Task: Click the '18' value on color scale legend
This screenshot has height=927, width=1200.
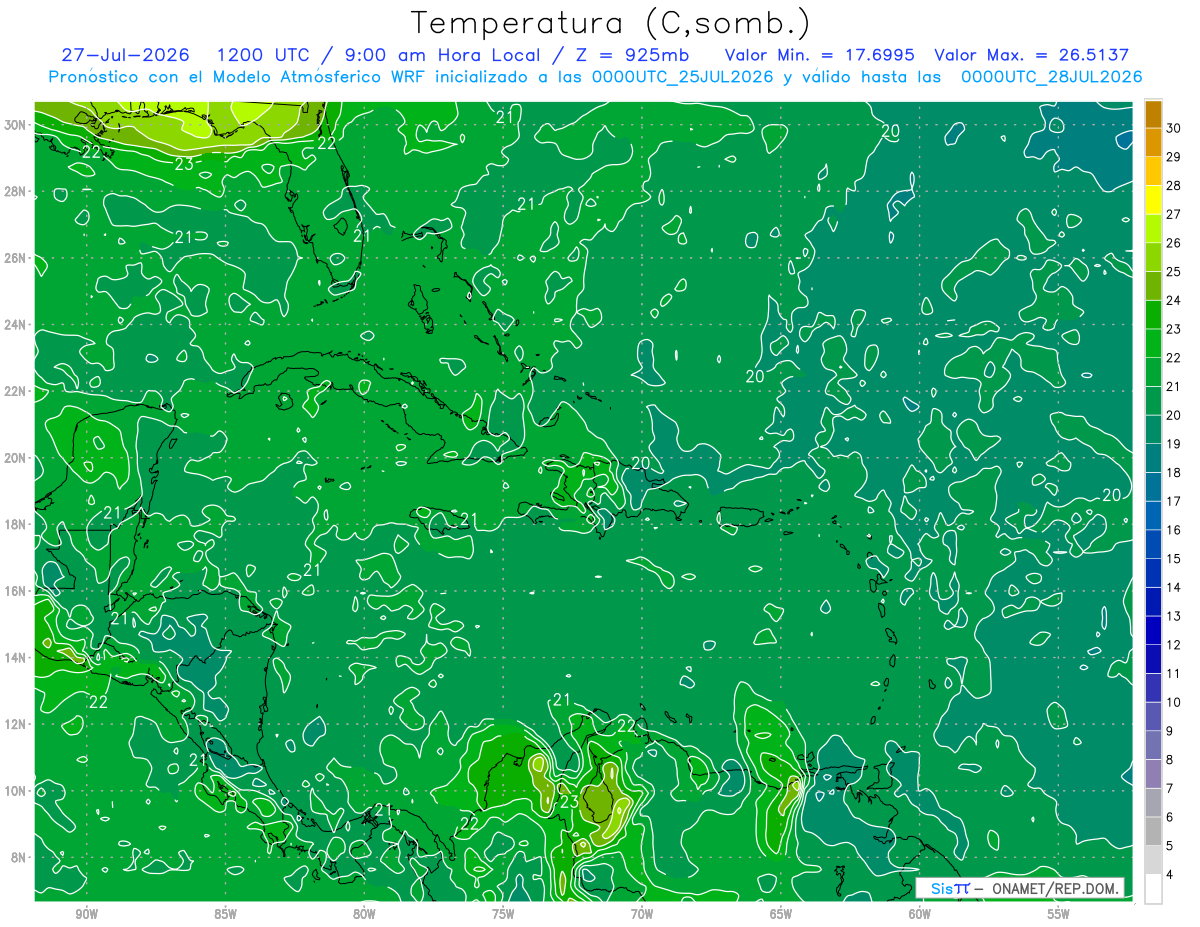Action: tap(1174, 473)
